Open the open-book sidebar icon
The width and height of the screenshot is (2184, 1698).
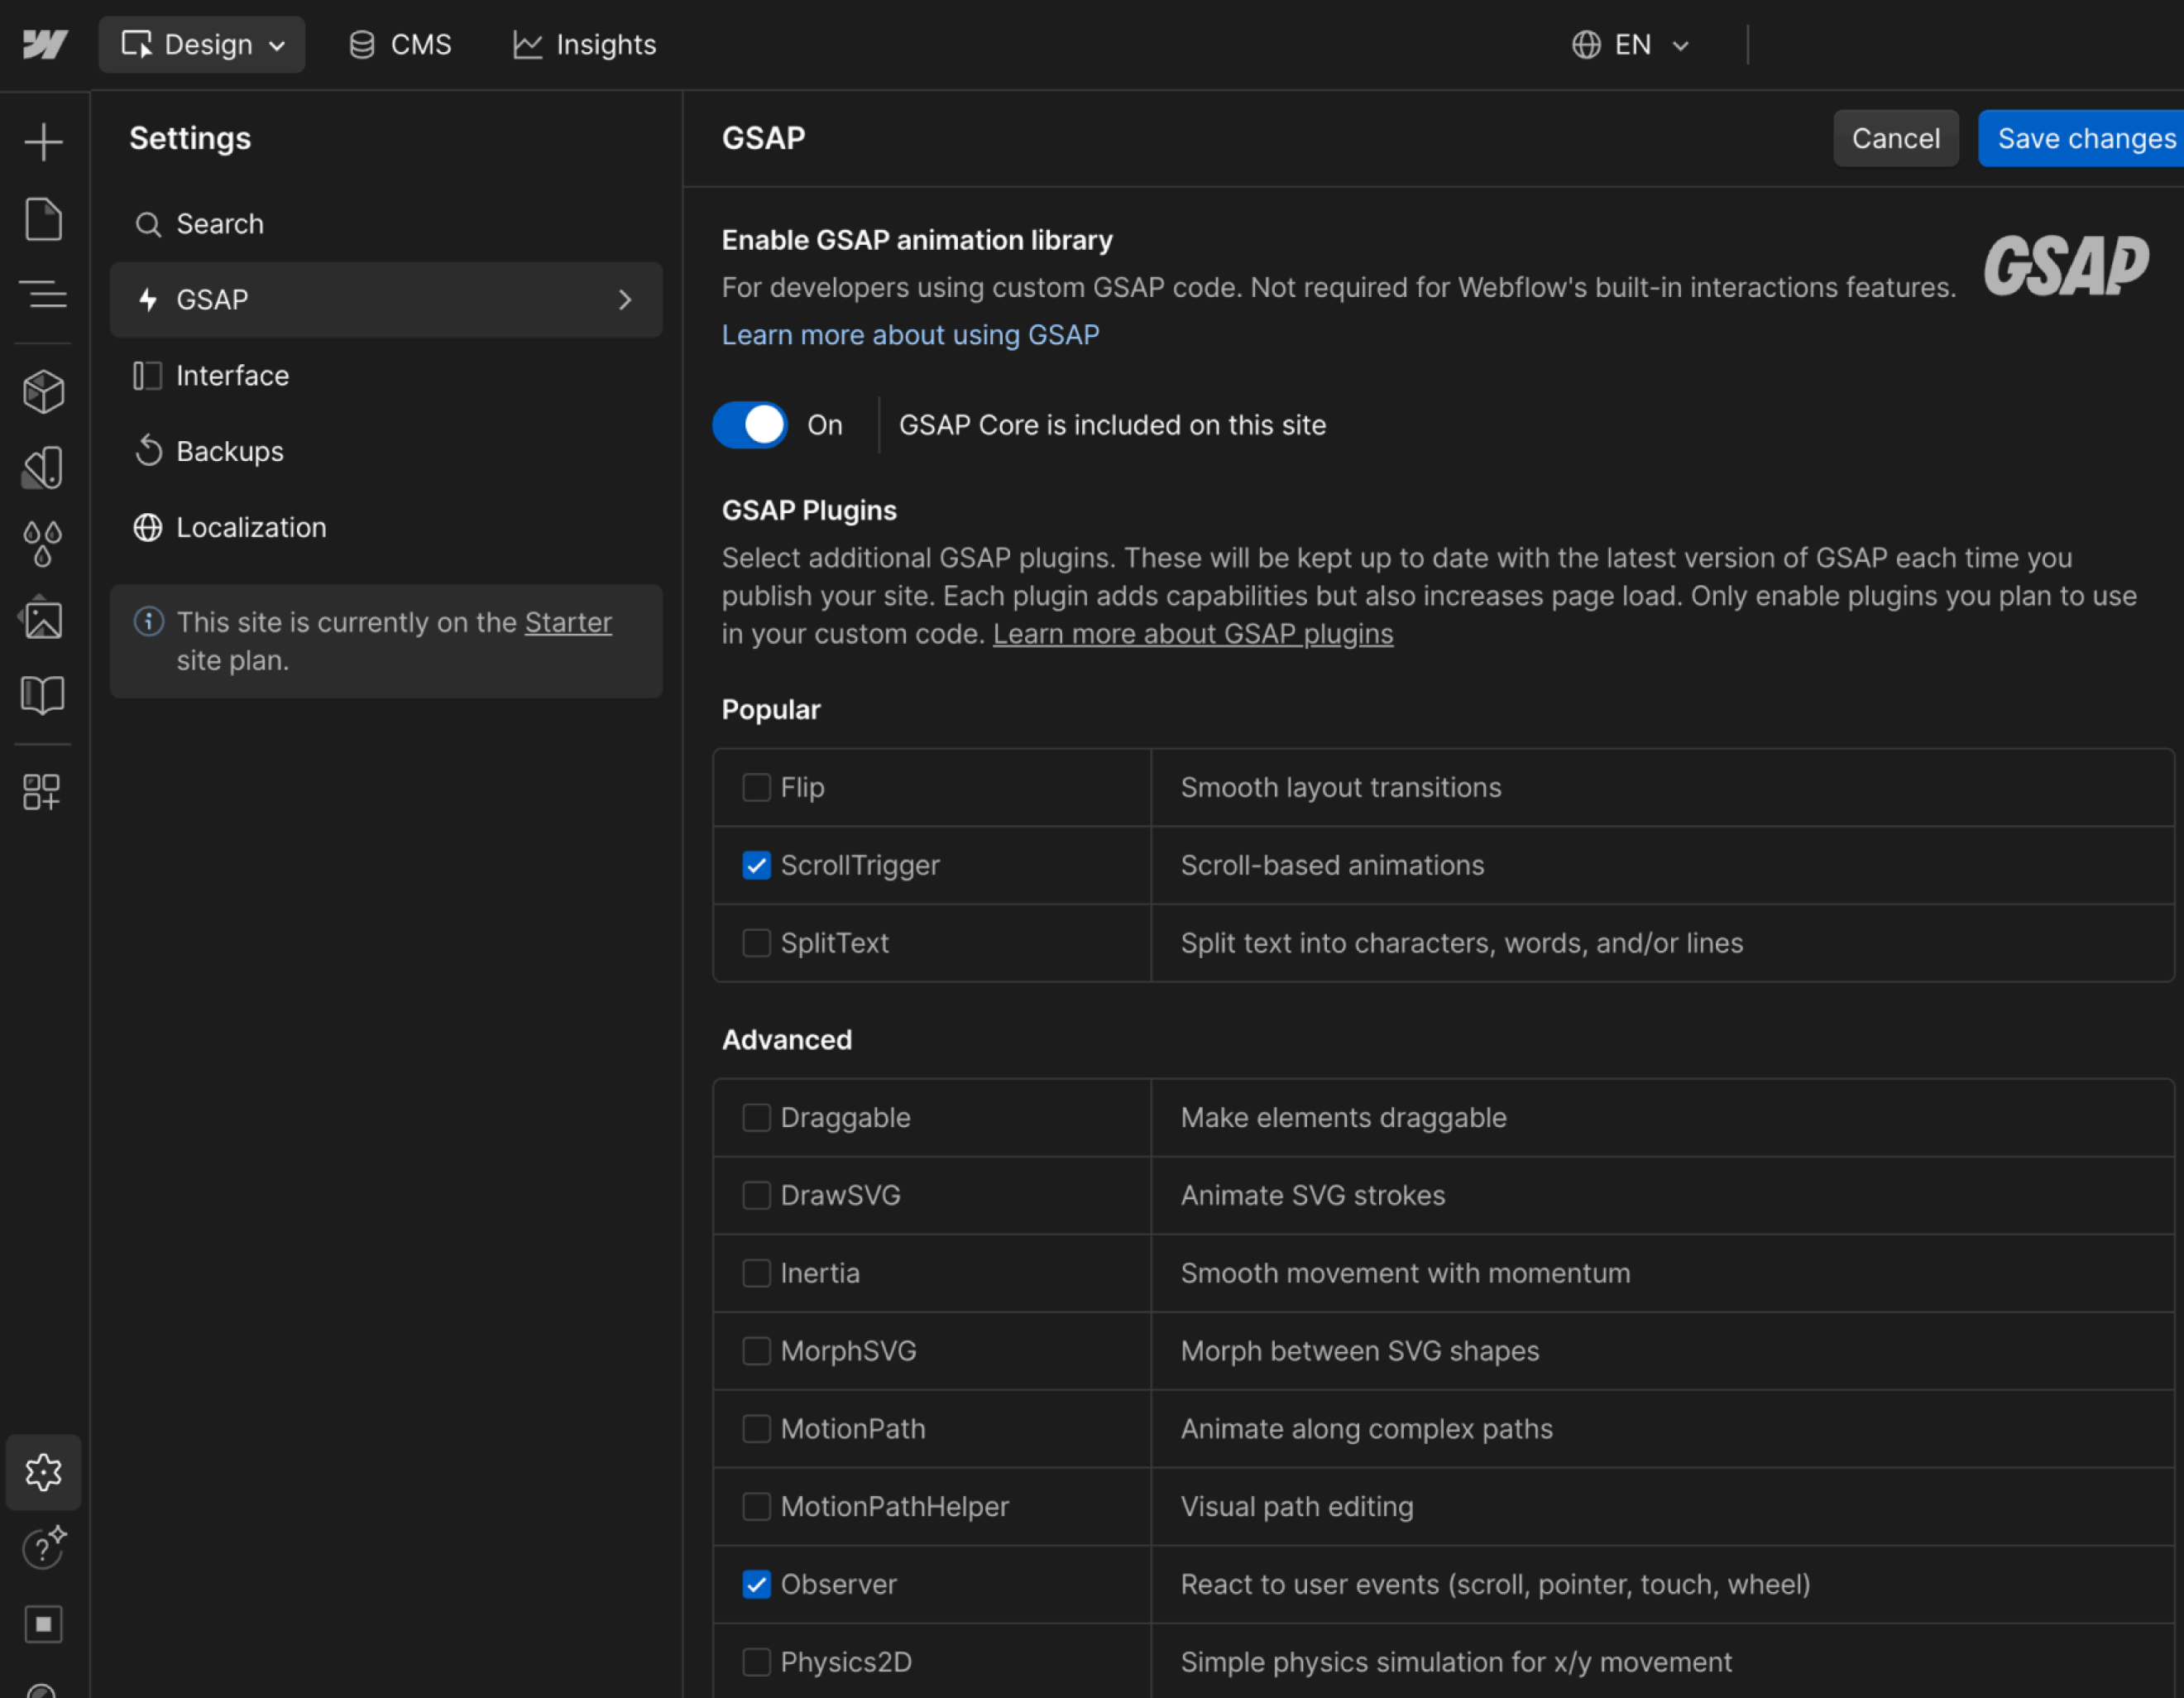pyautogui.click(x=43, y=695)
